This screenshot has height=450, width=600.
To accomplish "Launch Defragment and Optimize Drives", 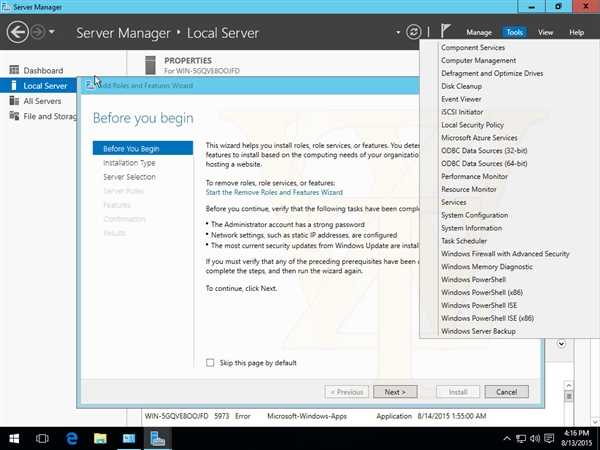I will 492,73.
